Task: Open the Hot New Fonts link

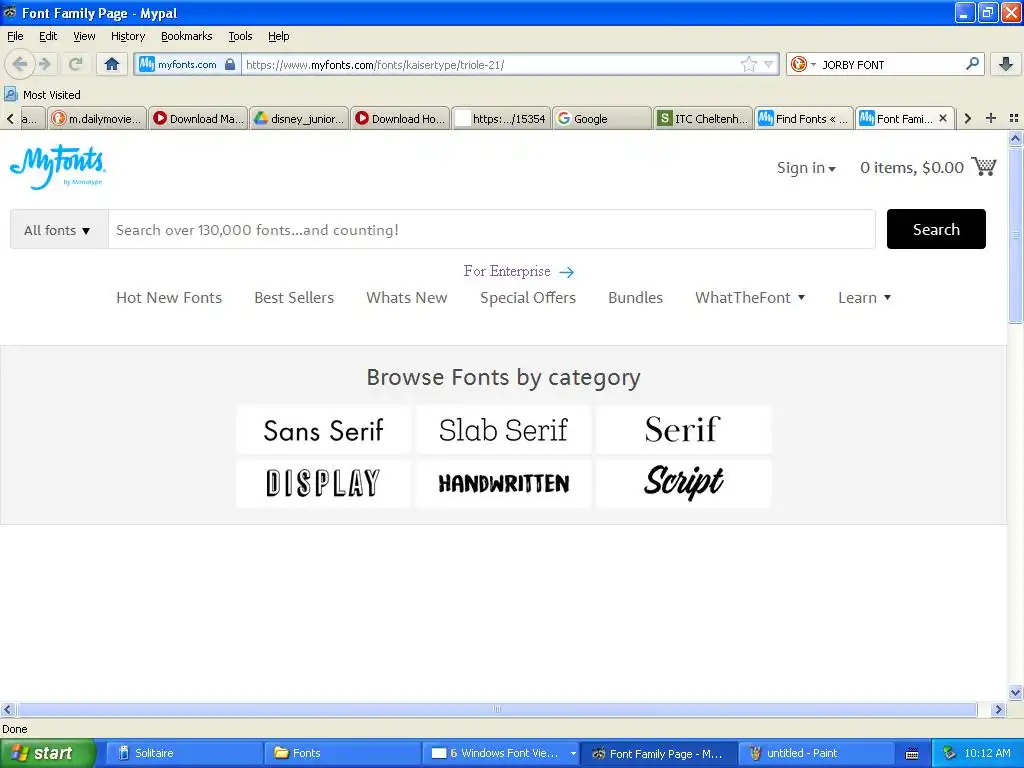Action: click(x=169, y=298)
